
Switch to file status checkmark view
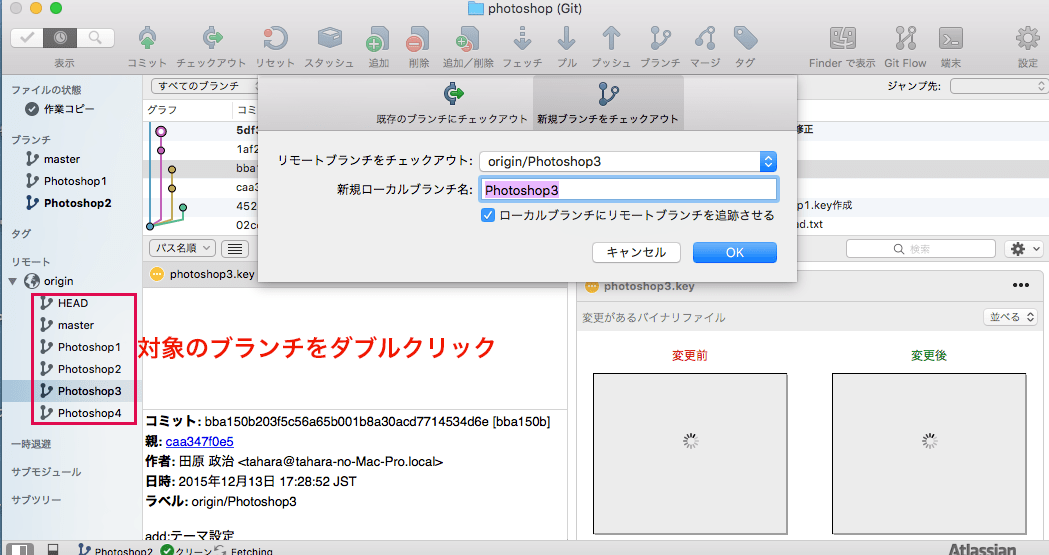pyautogui.click(x=27, y=38)
